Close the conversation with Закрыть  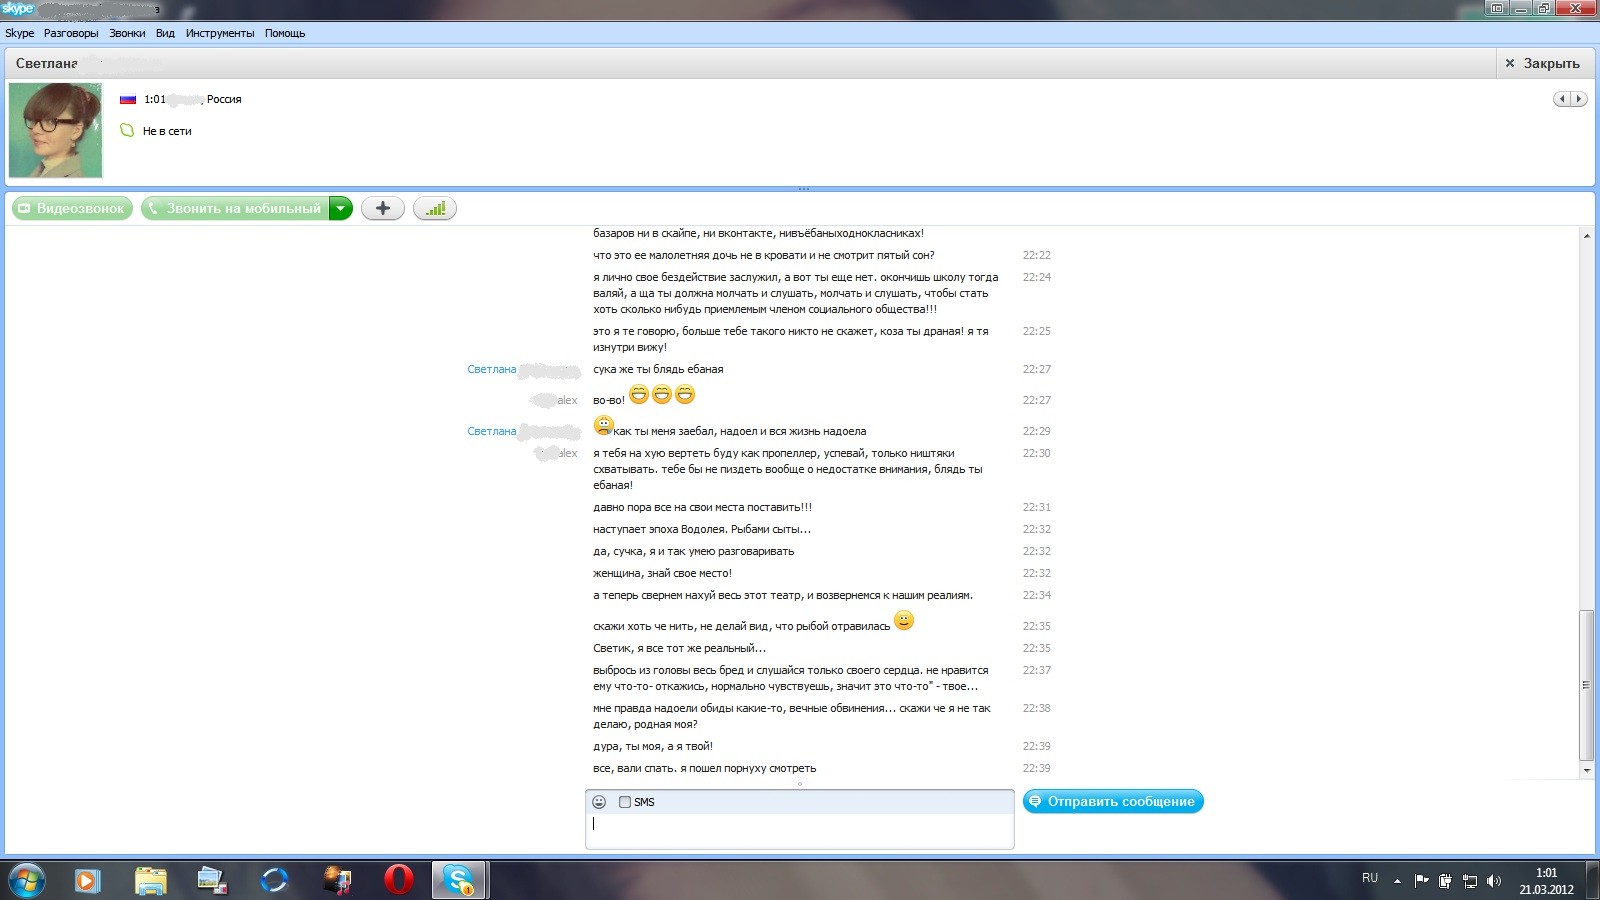coord(1542,63)
